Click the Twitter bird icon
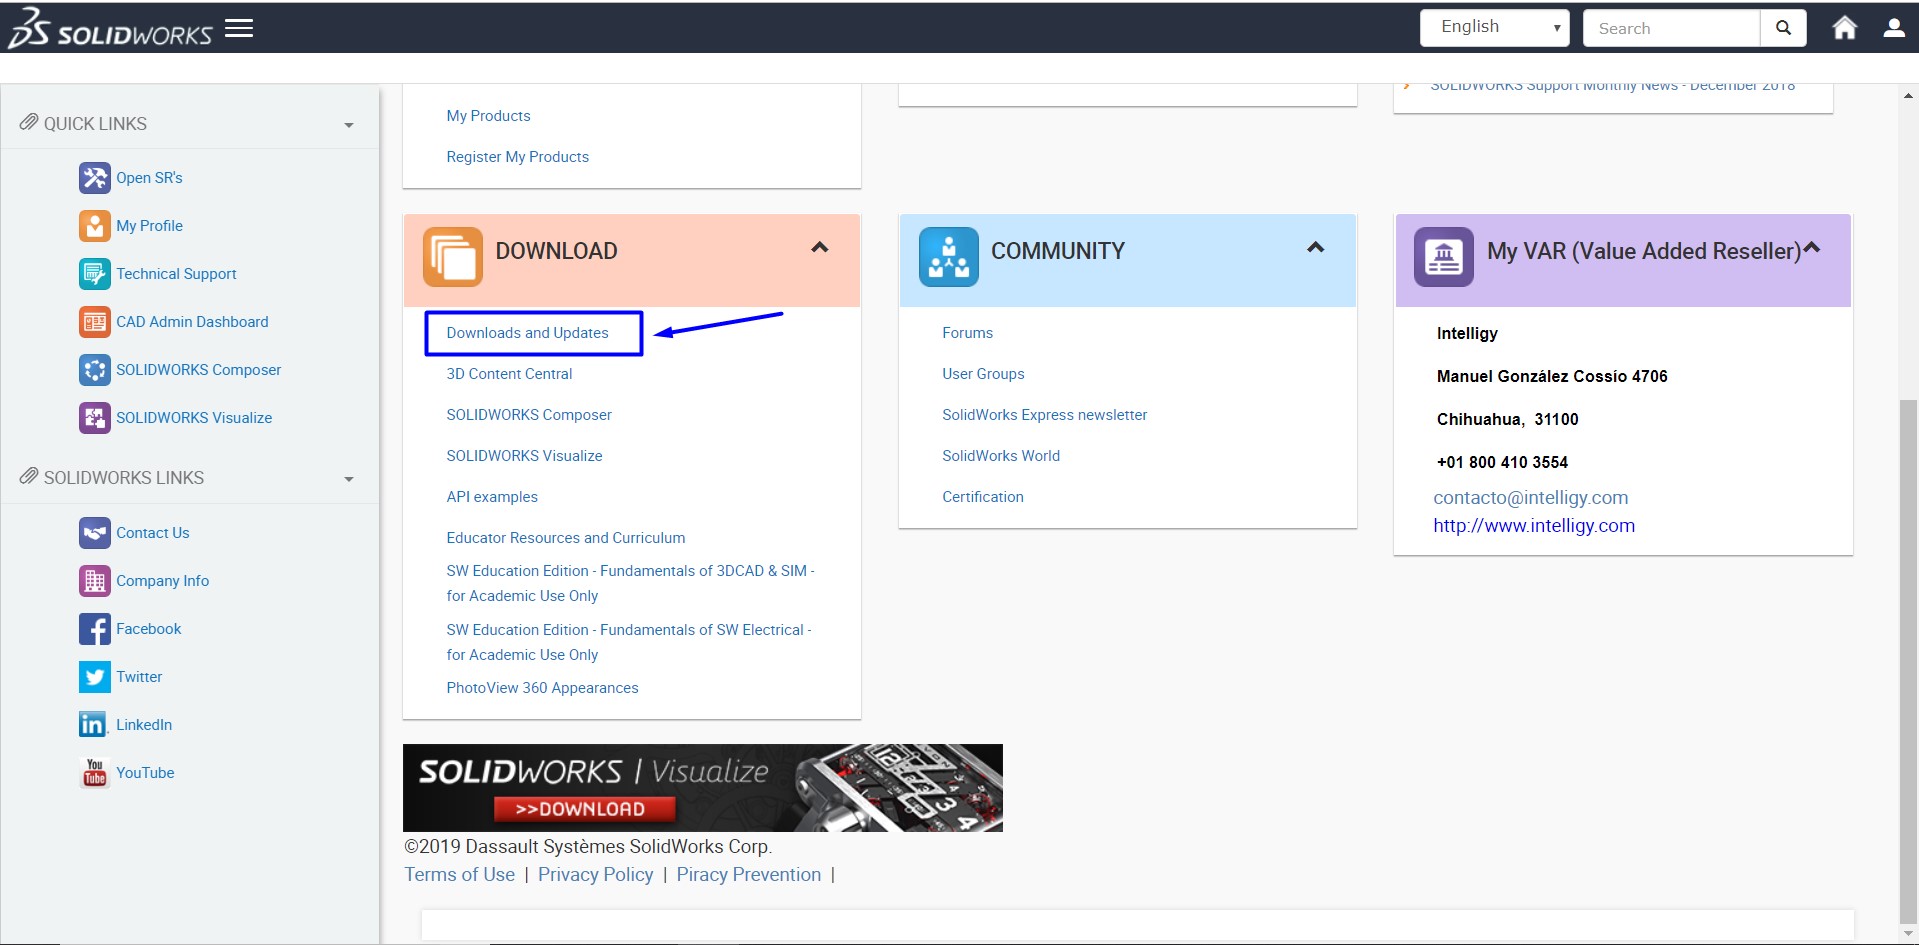Image resolution: width=1919 pixels, height=945 pixels. [95, 677]
